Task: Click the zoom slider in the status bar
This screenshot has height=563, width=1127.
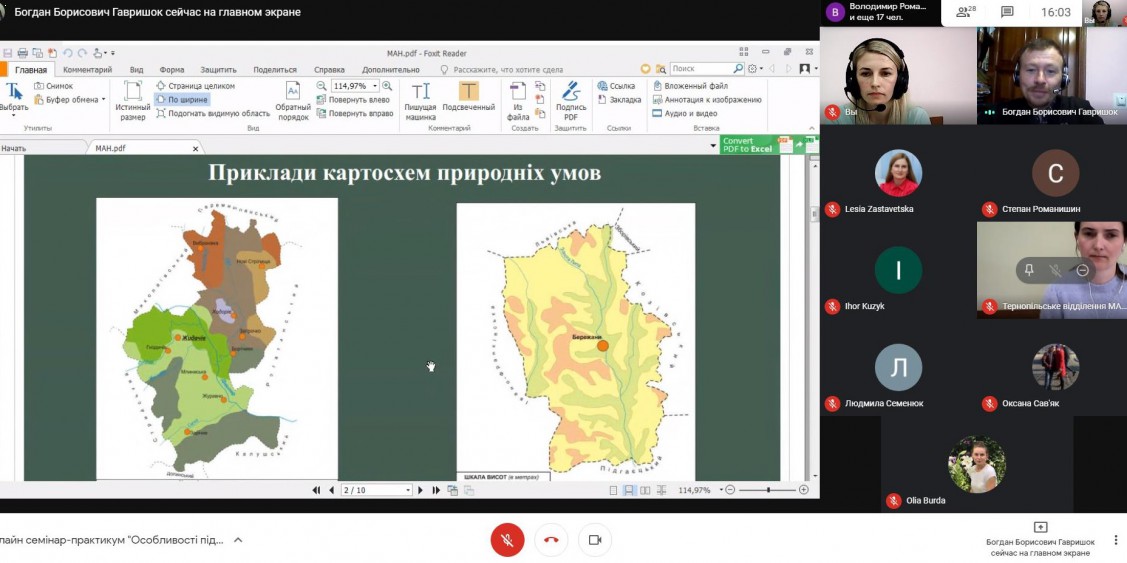Action: pyautogui.click(x=767, y=490)
